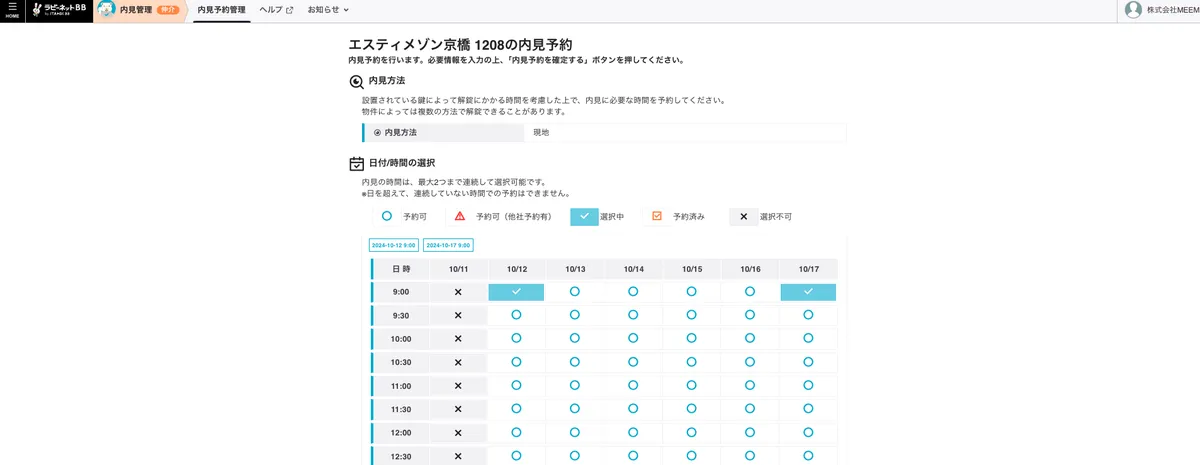Click the 2024-10-12 9:00 selection tag

point(393,245)
